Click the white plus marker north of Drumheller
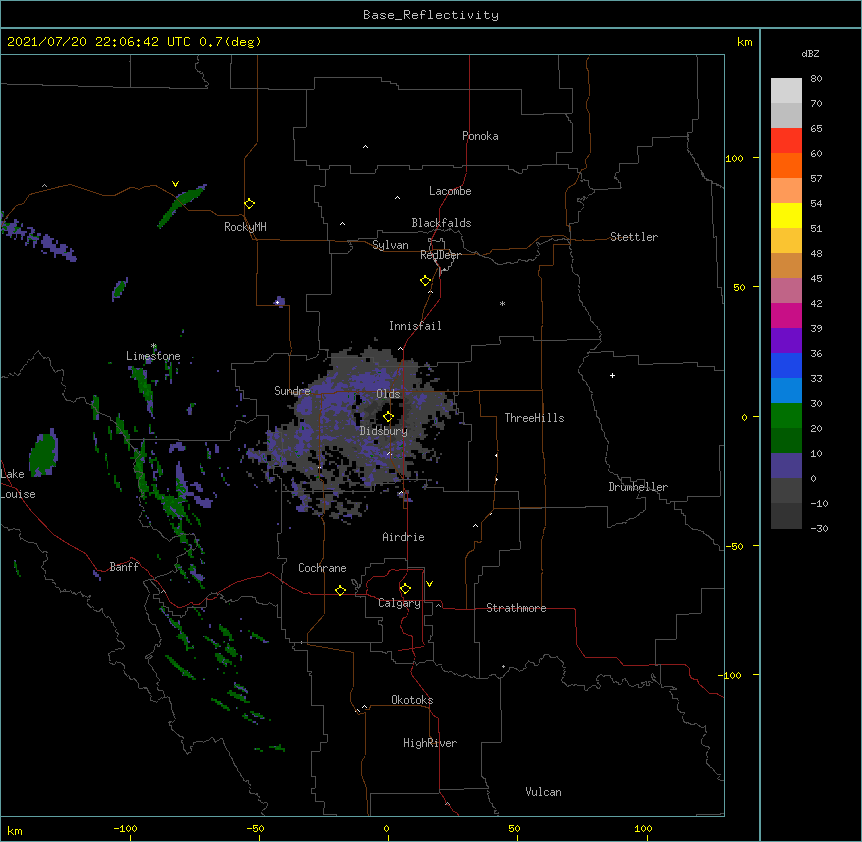The width and height of the screenshot is (862, 842). tap(612, 375)
